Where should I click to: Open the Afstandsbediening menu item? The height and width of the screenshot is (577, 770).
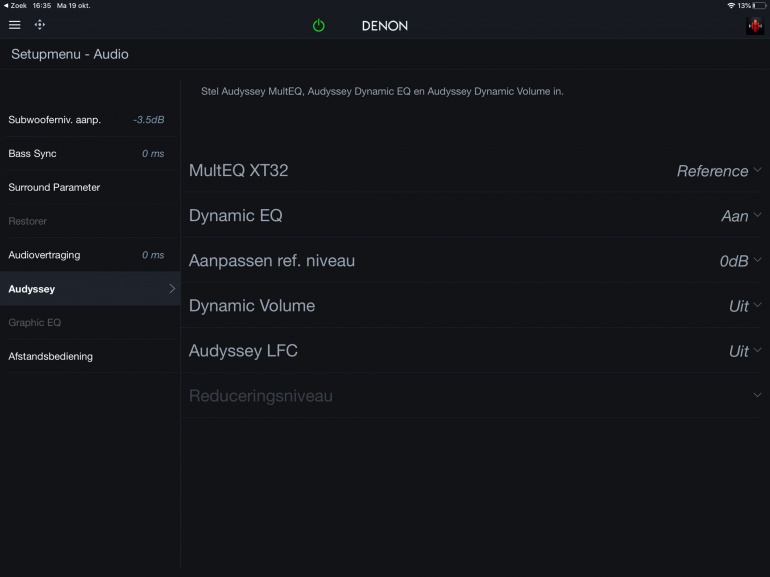pos(87,356)
